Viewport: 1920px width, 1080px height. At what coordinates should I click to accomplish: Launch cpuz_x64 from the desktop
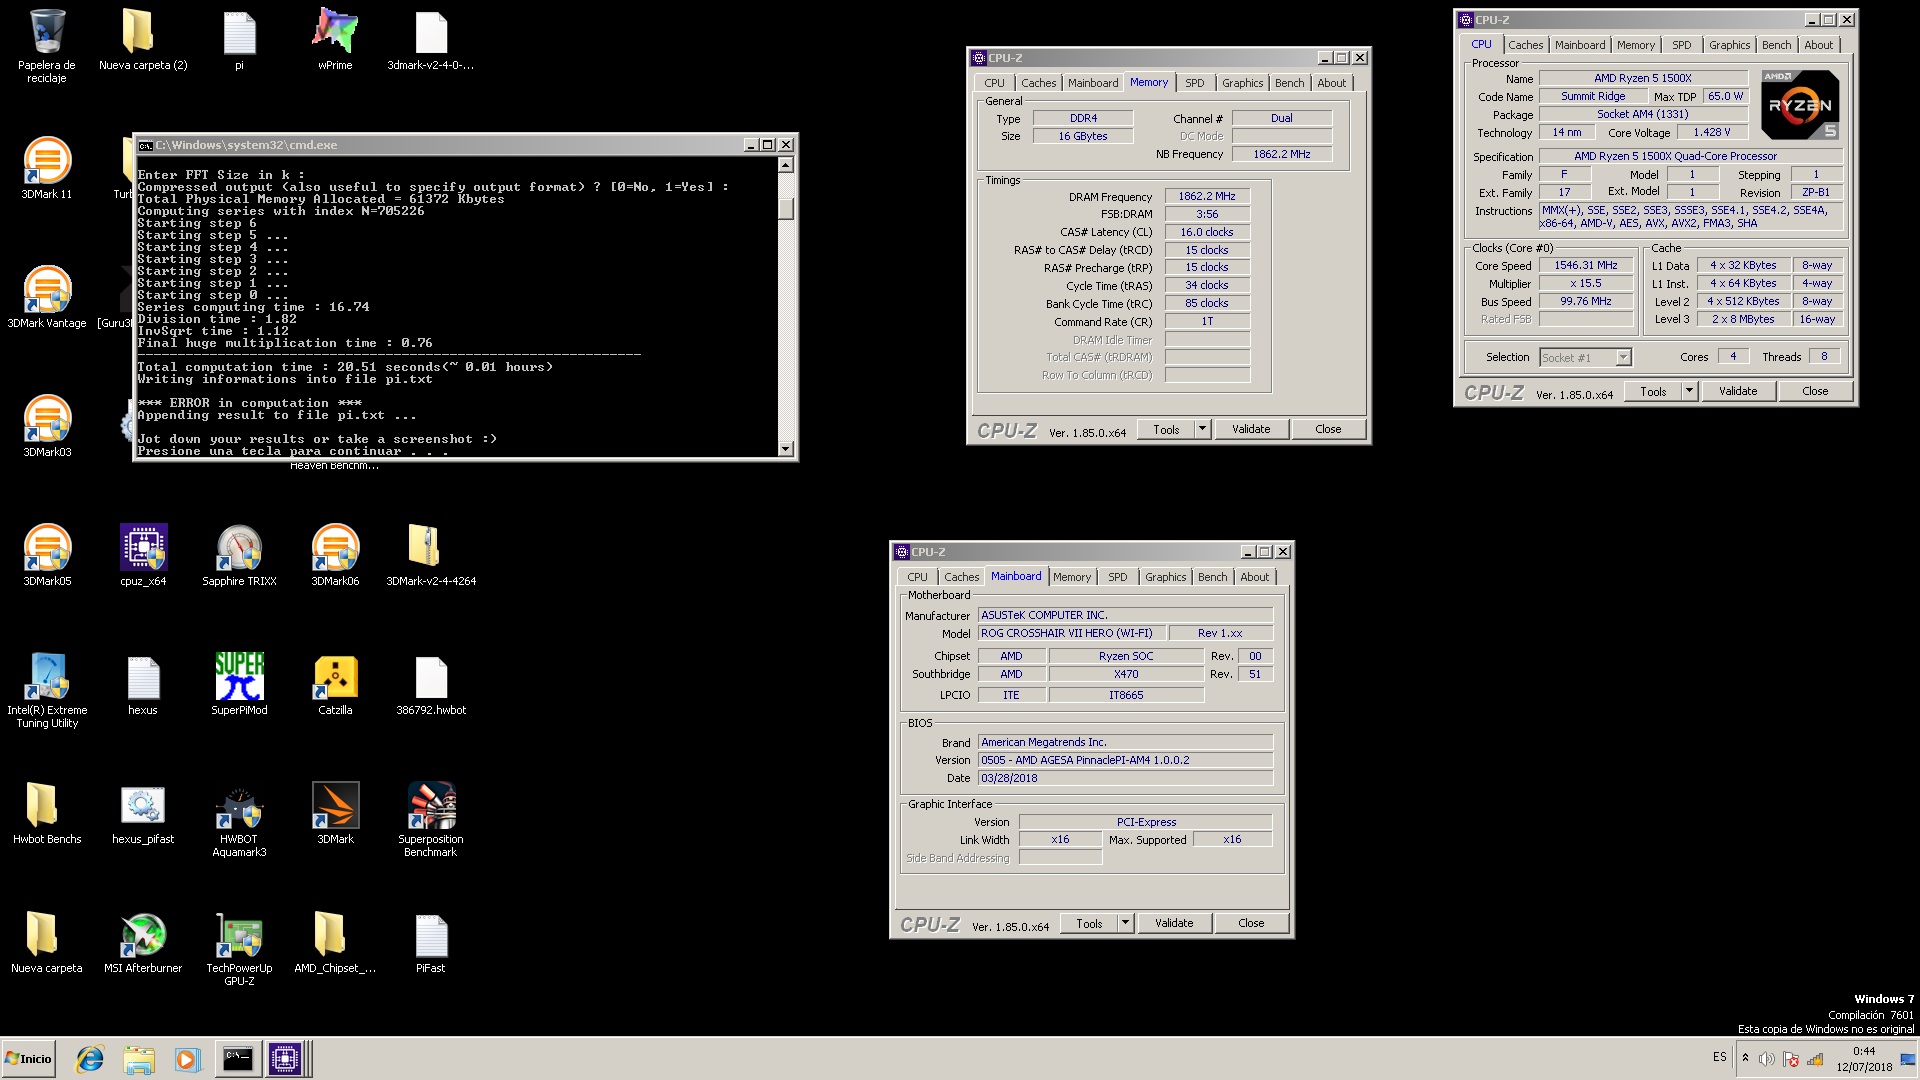[x=143, y=555]
